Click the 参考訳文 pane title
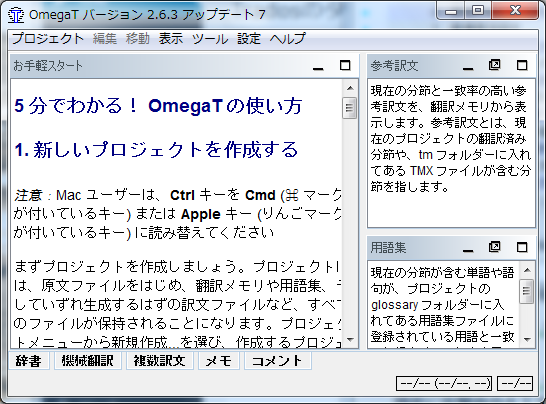This screenshot has width=546, height=404. 394,65
